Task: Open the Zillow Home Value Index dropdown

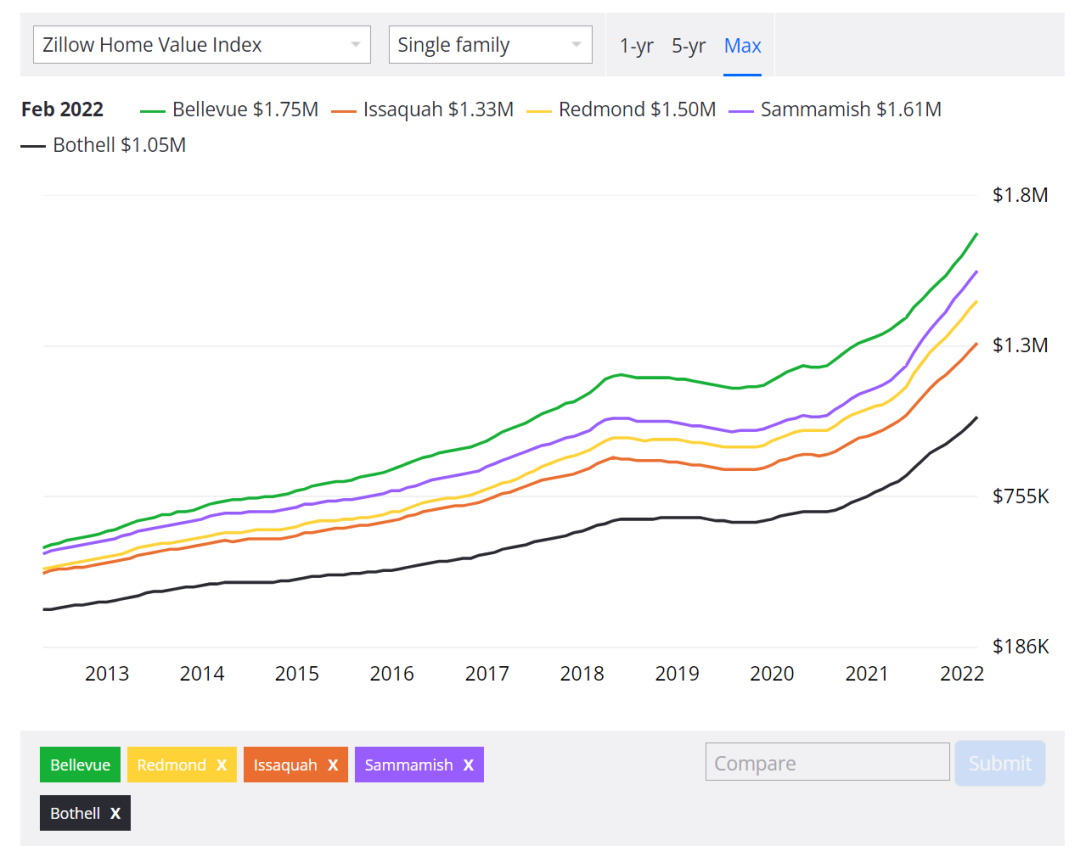Action: click(202, 45)
